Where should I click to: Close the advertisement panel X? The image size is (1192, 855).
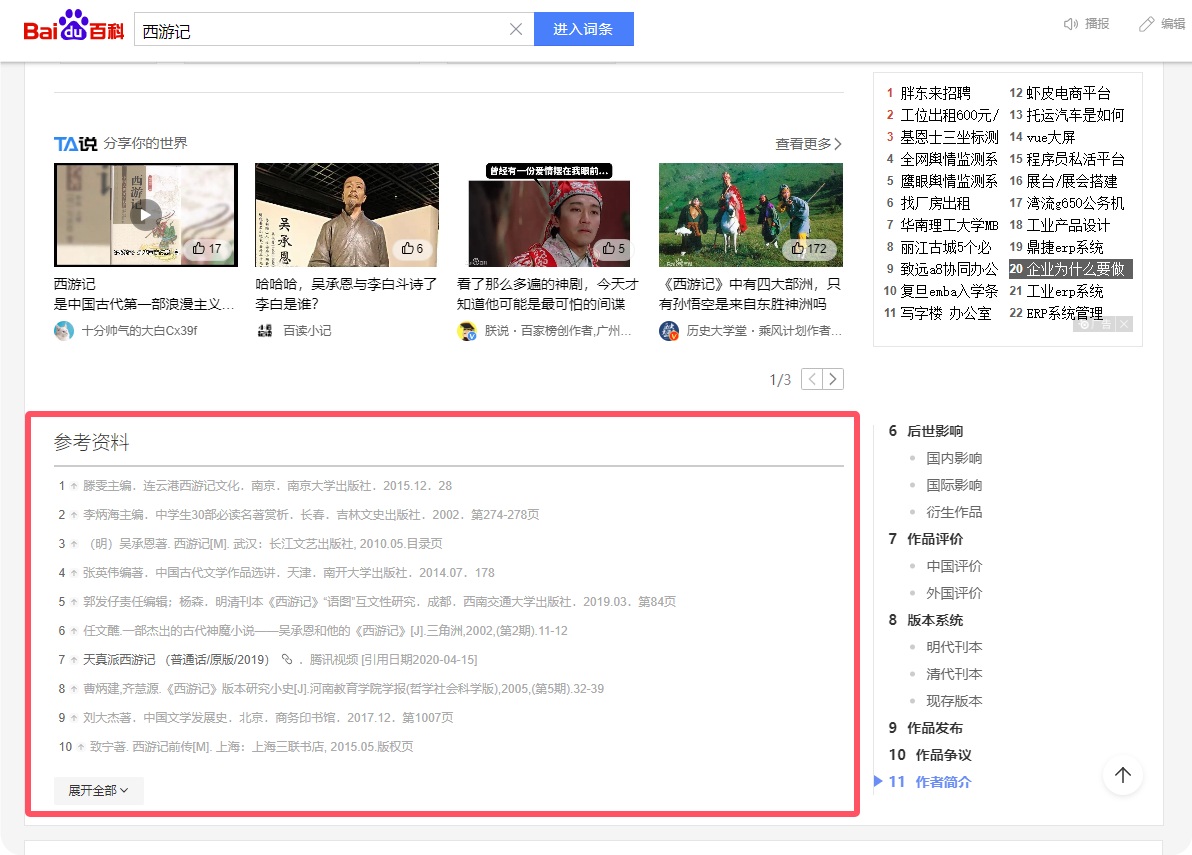coord(1124,325)
